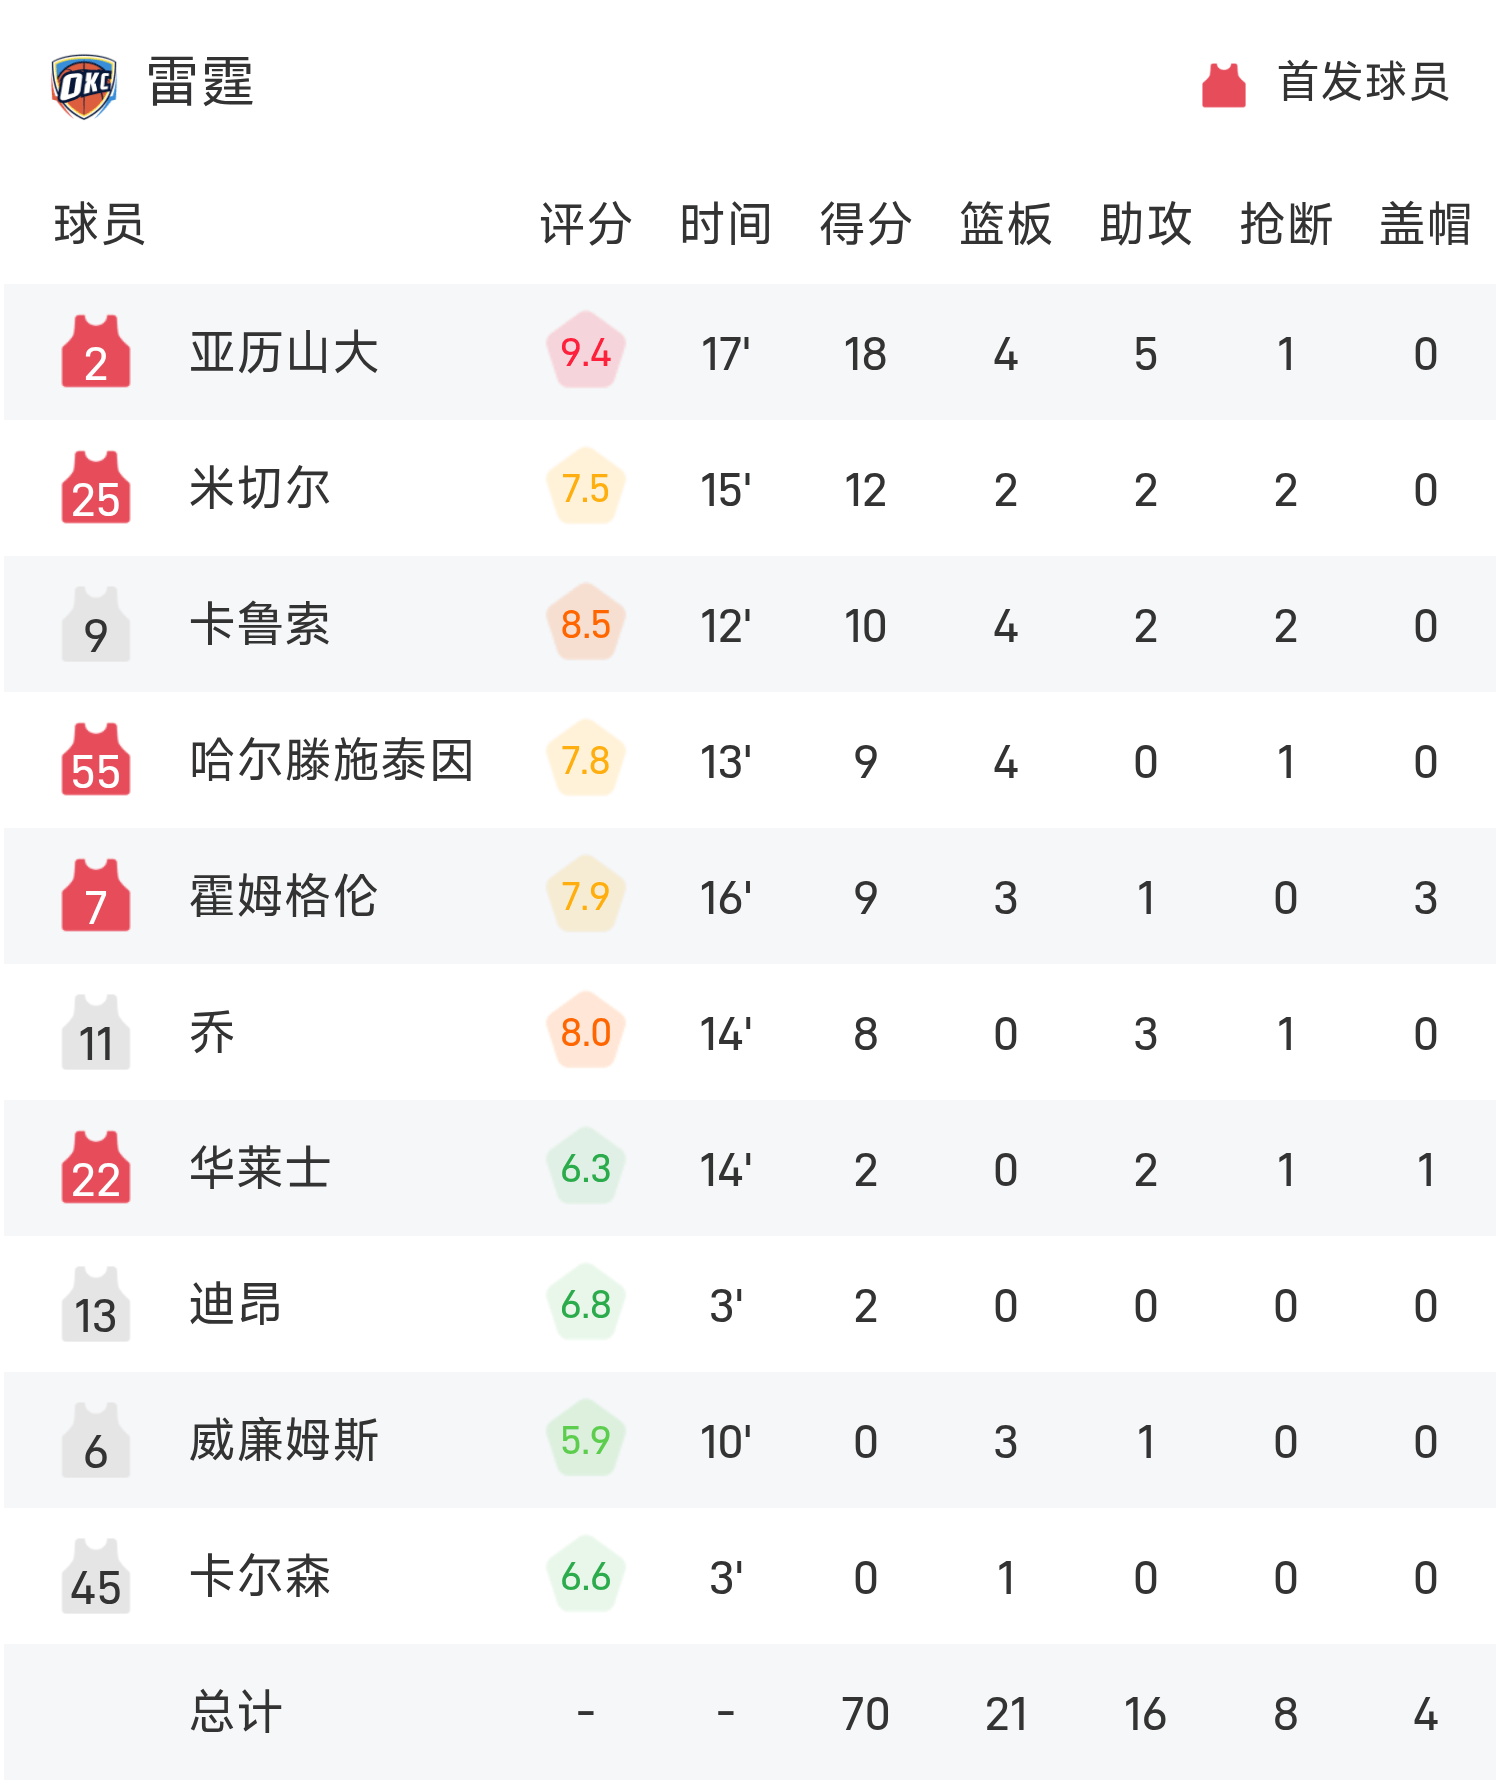This screenshot has height=1784, width=1500.
Task: Open player 哈尔滕施泰因's name link
Action: (331, 761)
